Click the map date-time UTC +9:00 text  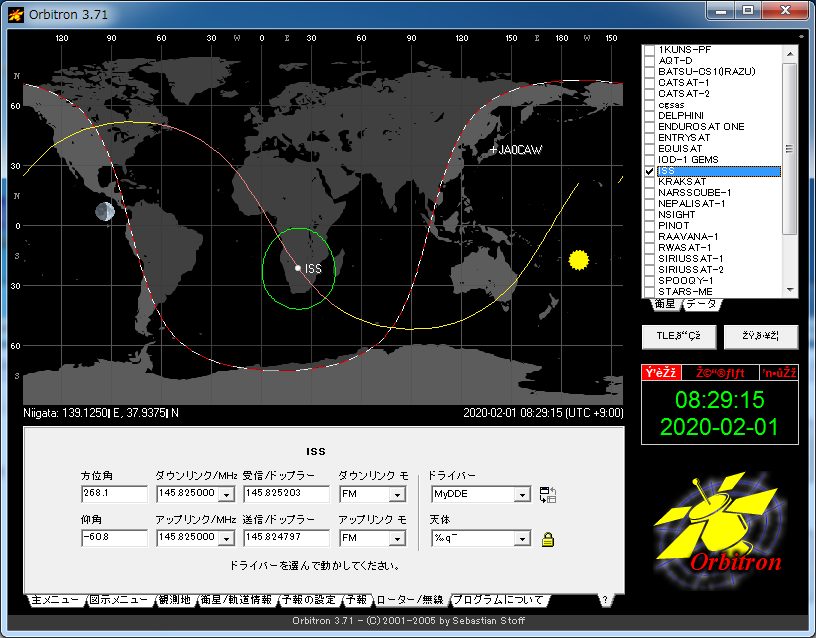tap(543, 413)
